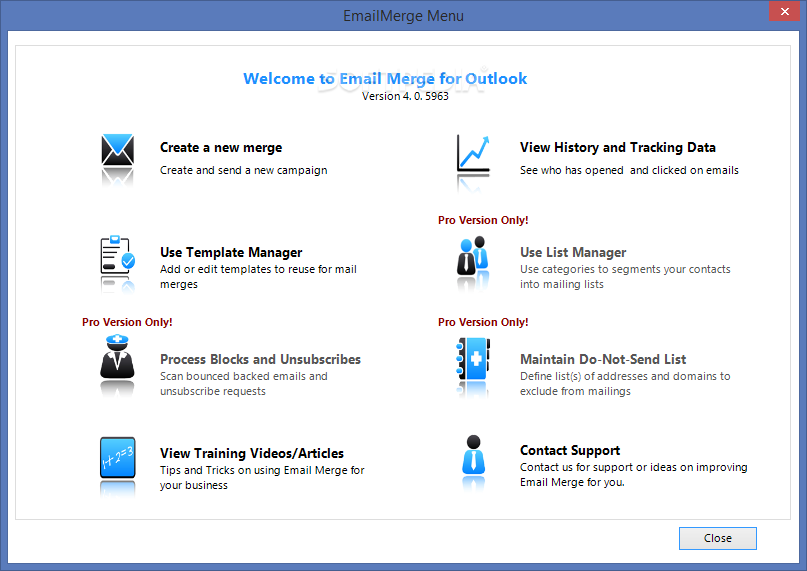
Task: Click 'Use categories to segments your contacts' text
Action: (625, 276)
